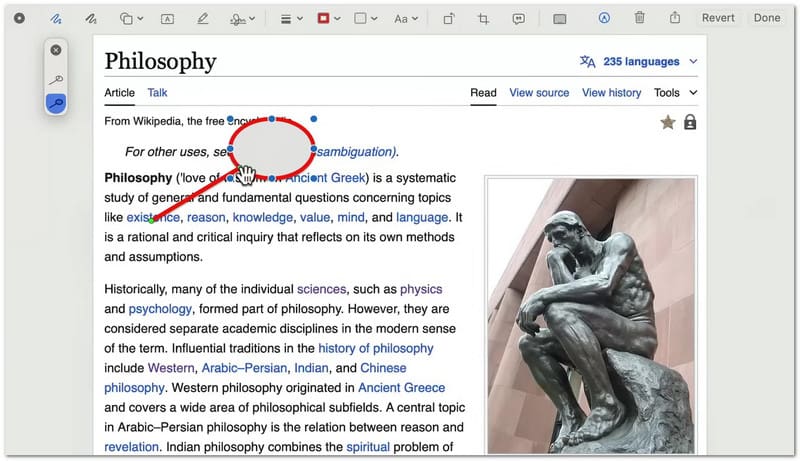Click the revelation link

coord(132,447)
